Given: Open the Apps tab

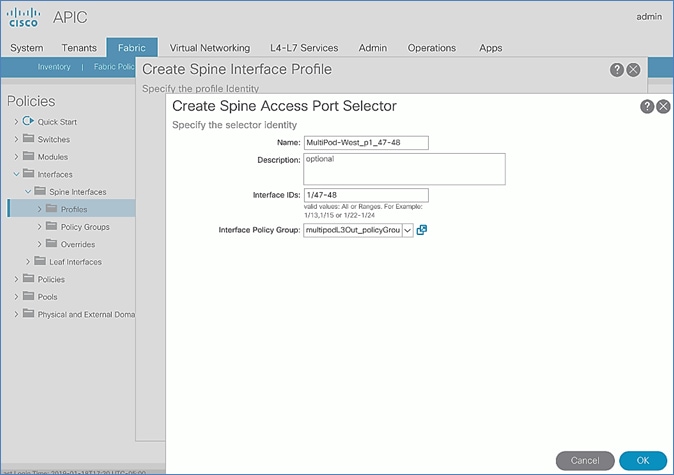Looking at the screenshot, I should click(490, 48).
